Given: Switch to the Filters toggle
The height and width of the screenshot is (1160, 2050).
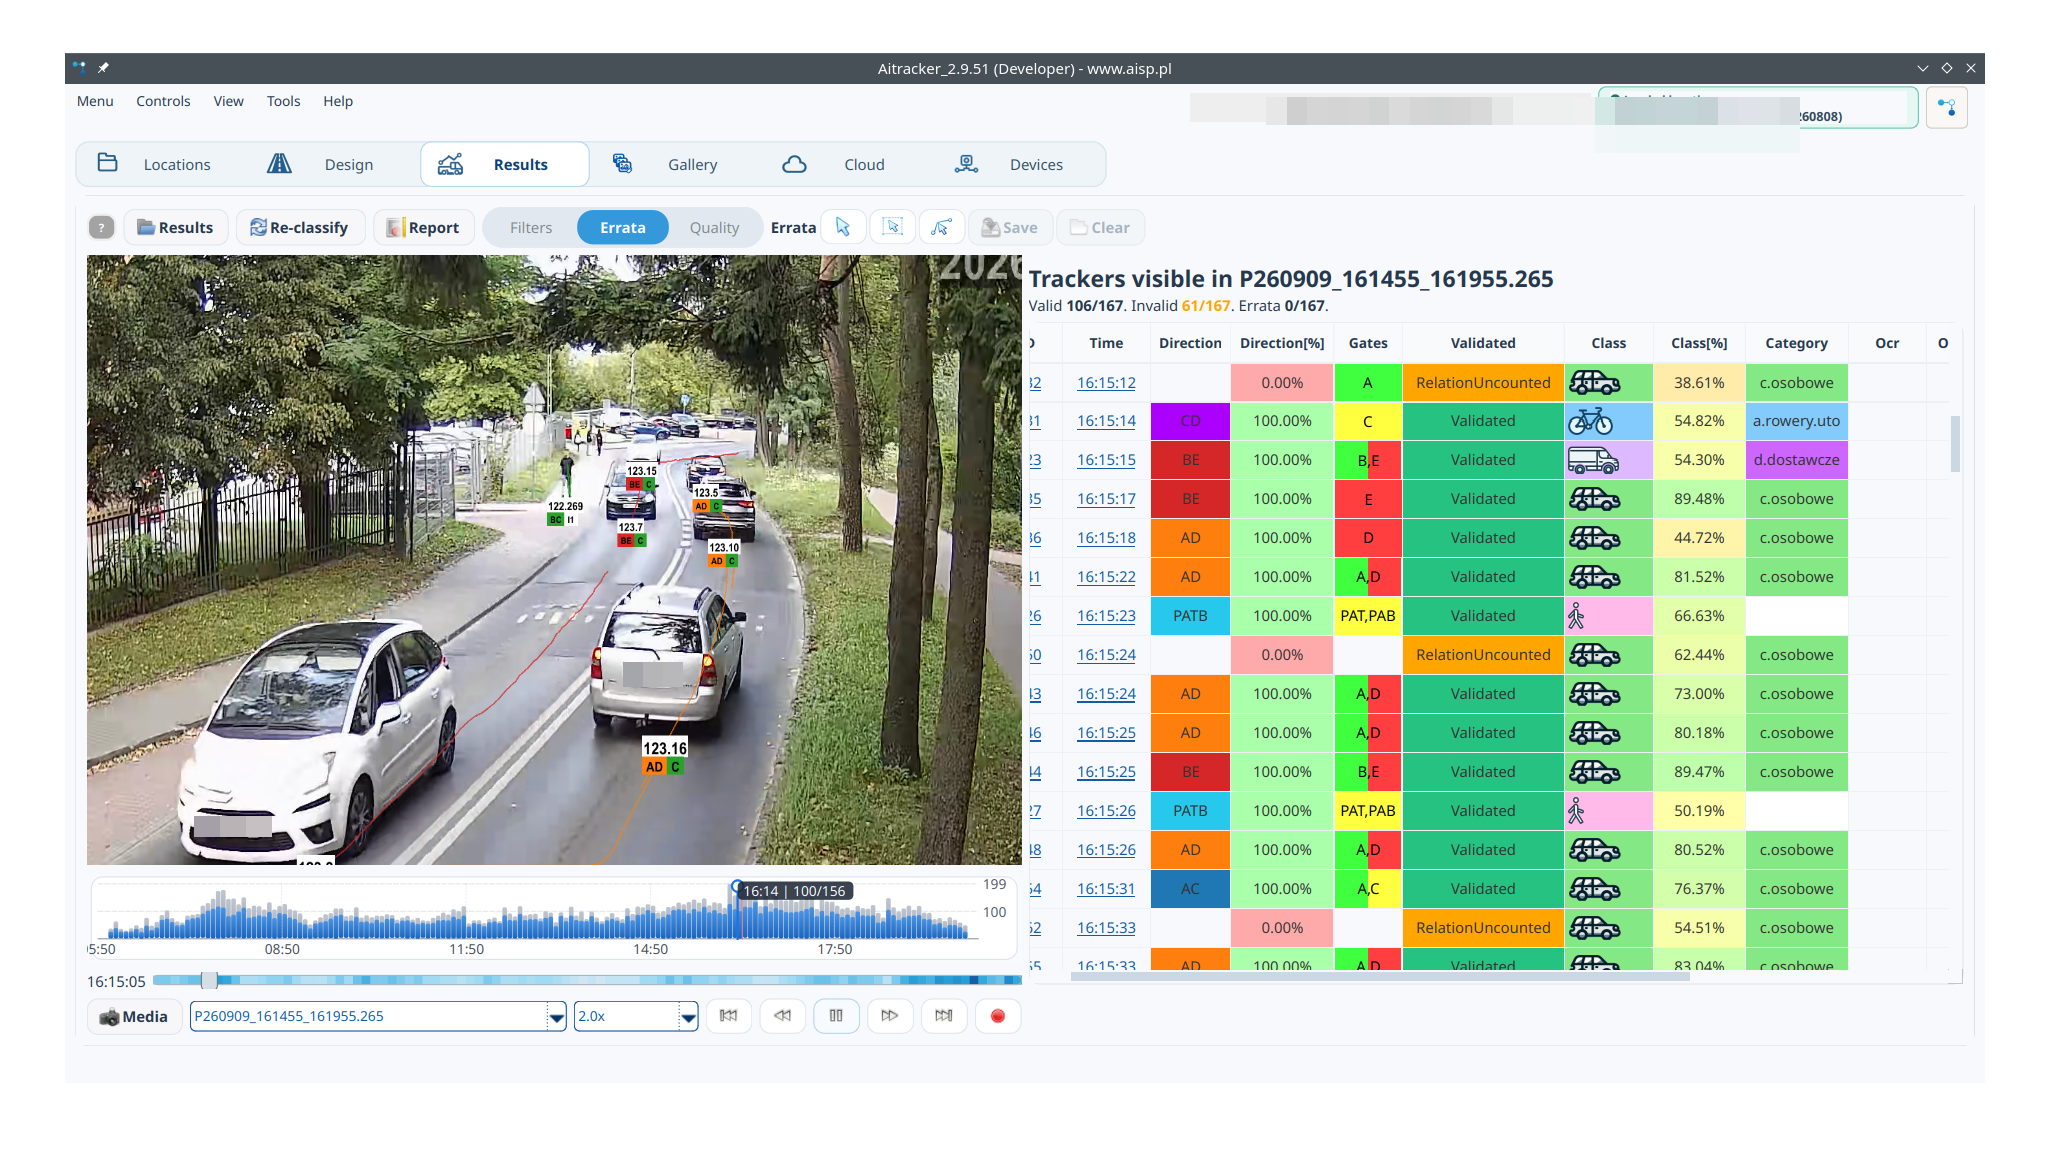Looking at the screenshot, I should click(x=530, y=228).
